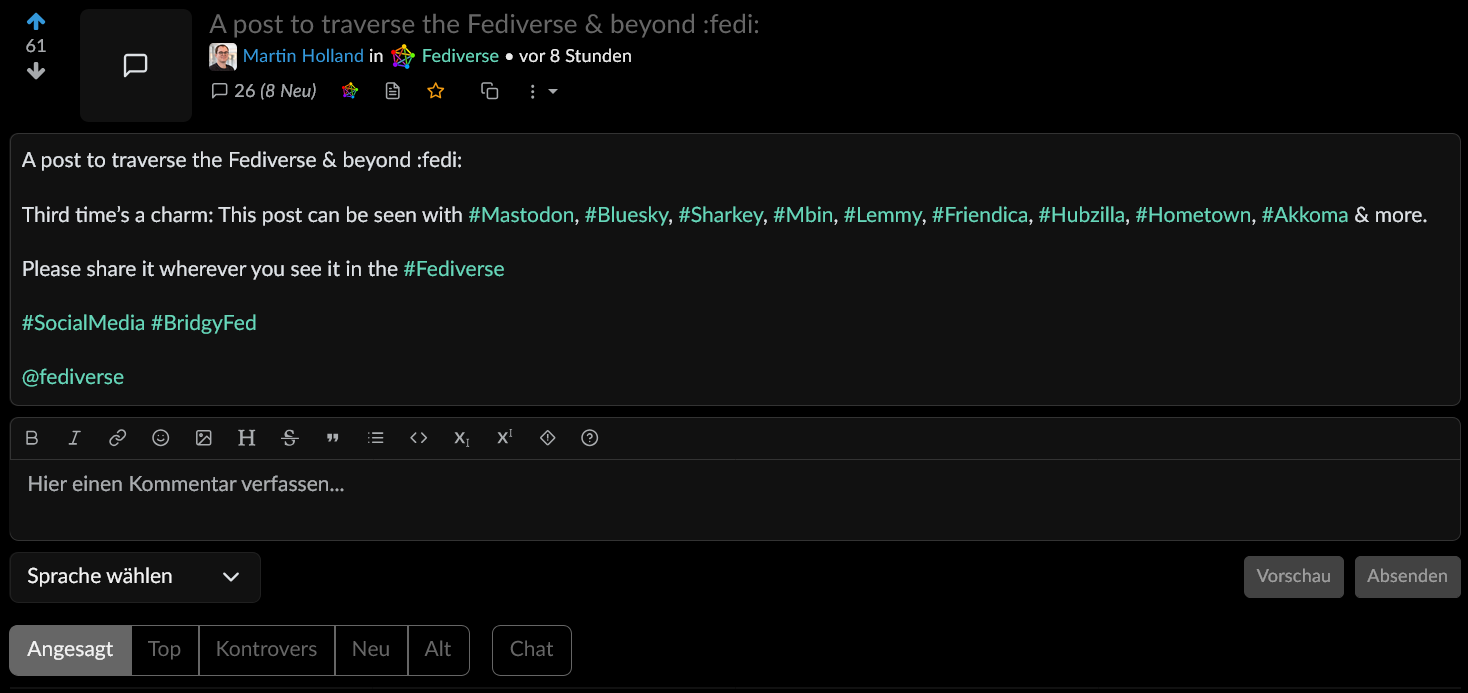Upvote the Fediverse post
1468x693 pixels.
pos(36,21)
